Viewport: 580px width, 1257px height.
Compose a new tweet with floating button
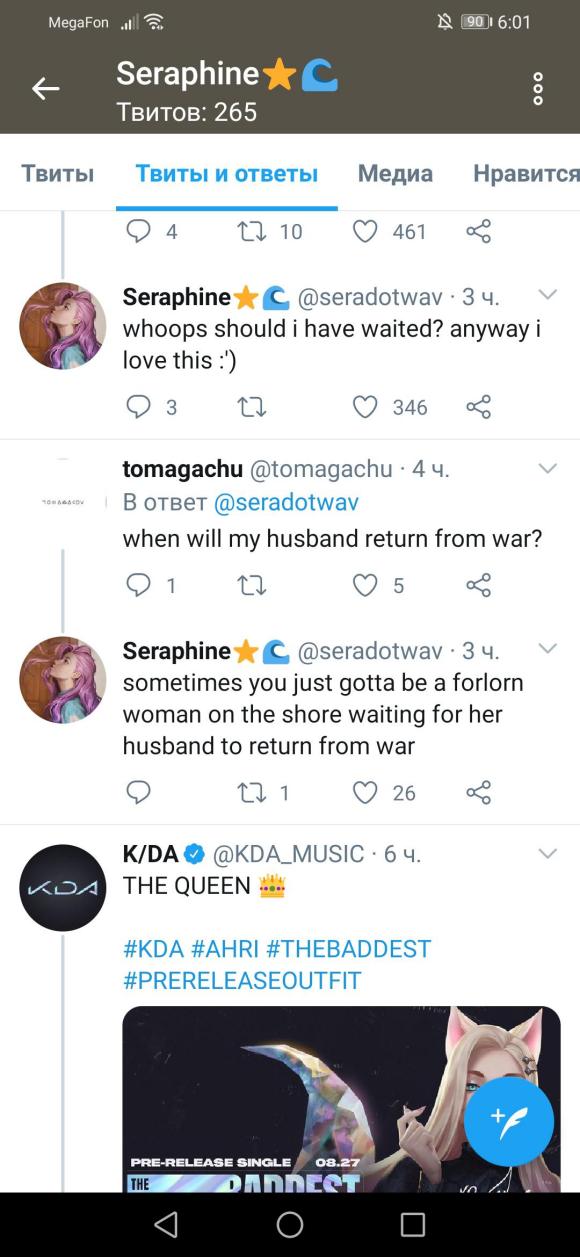tap(509, 1121)
